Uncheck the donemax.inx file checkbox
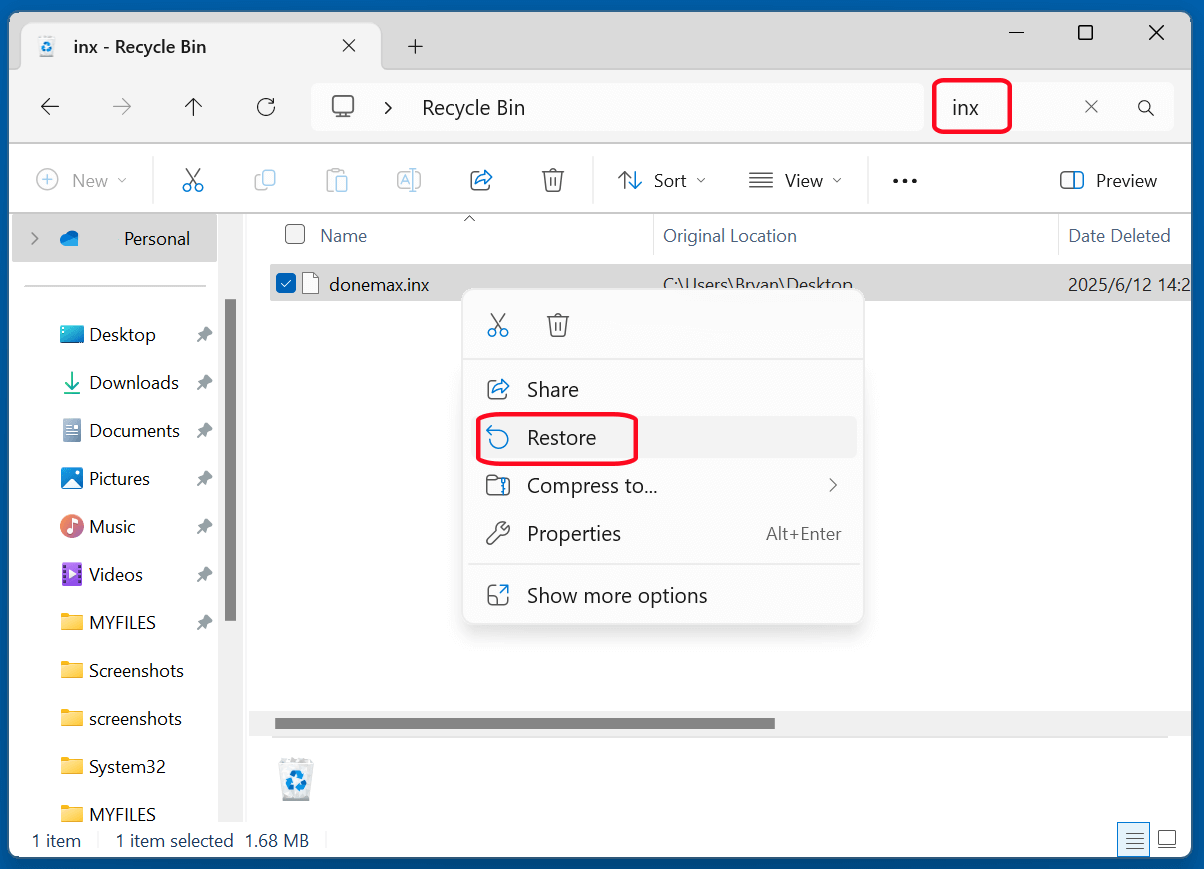This screenshot has width=1204, height=869. click(286, 283)
